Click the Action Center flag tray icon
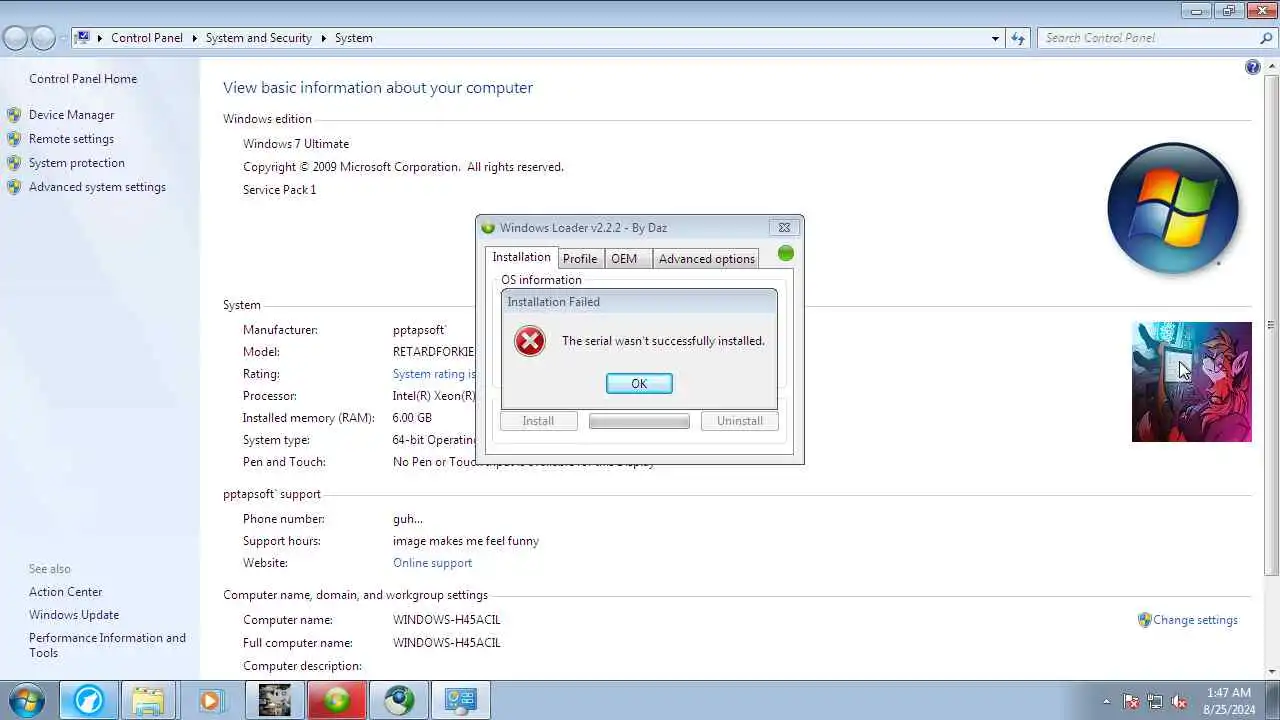1280x720 pixels. 1131,702
